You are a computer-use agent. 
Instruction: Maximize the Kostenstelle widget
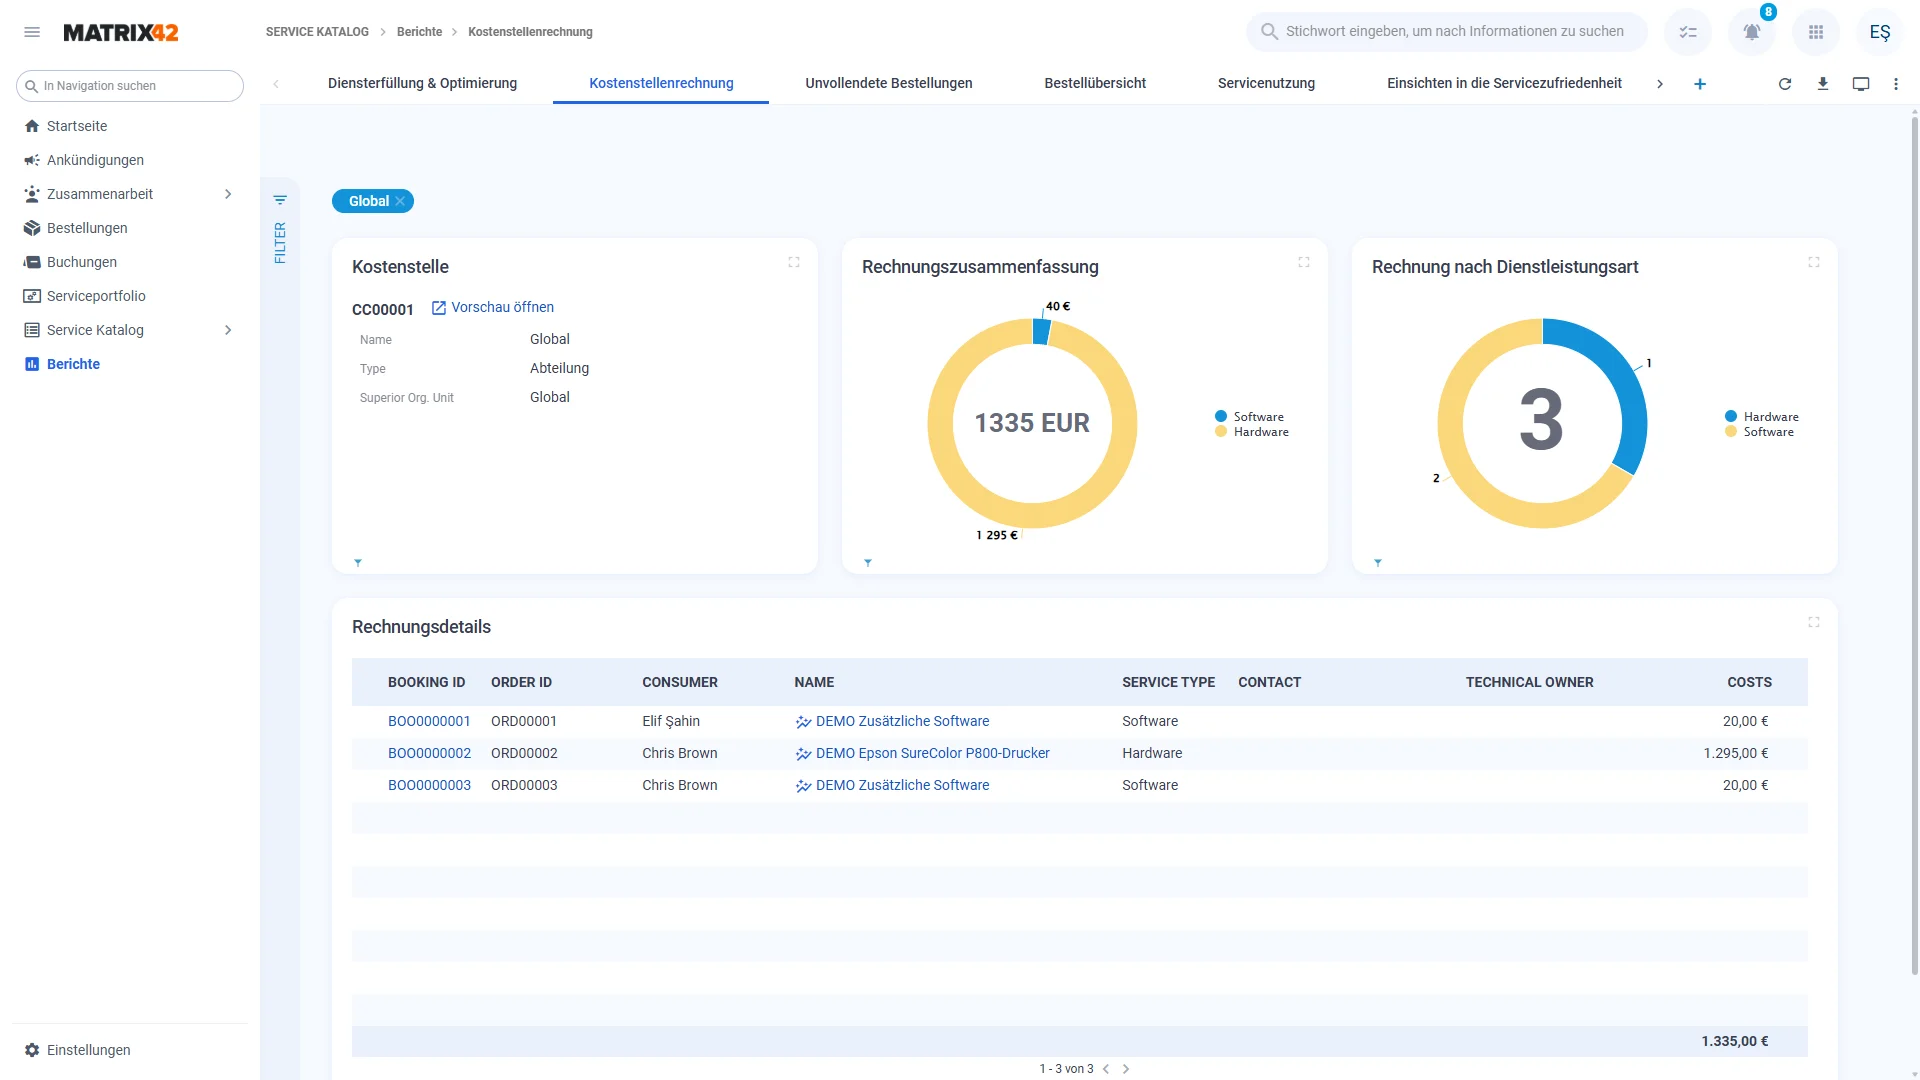(x=794, y=262)
